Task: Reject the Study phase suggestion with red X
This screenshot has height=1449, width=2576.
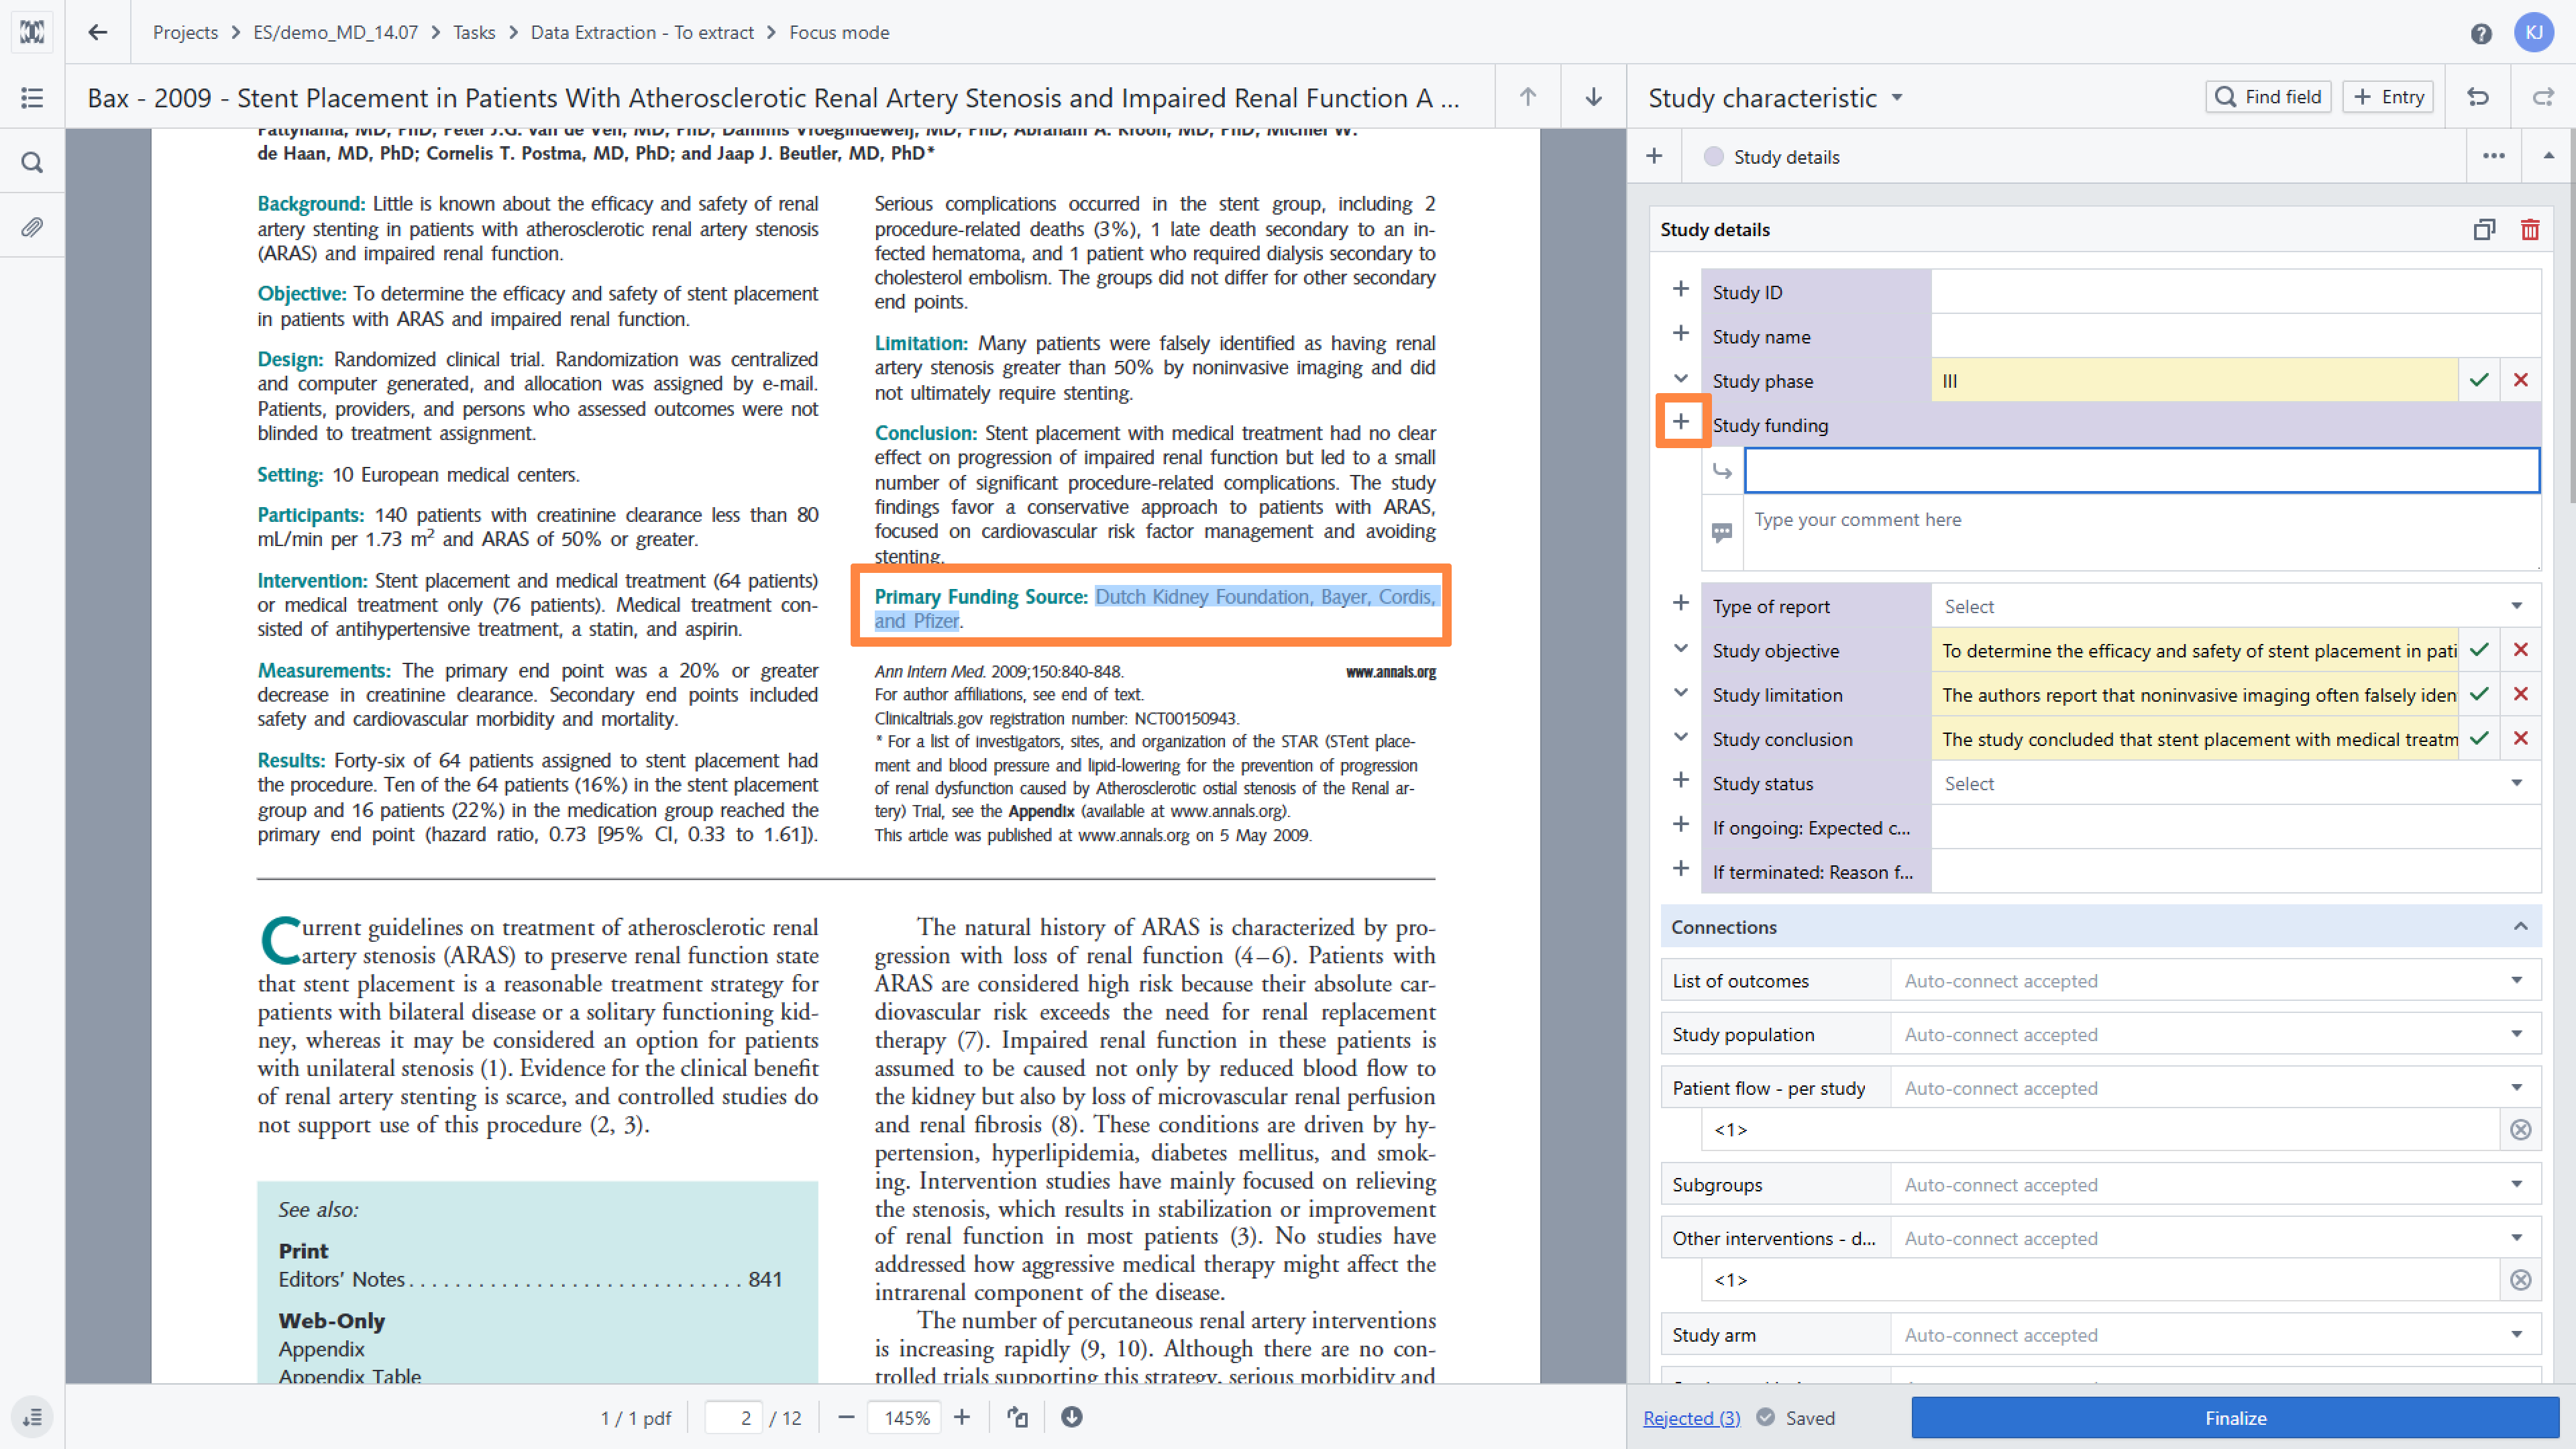Action: pos(2521,380)
